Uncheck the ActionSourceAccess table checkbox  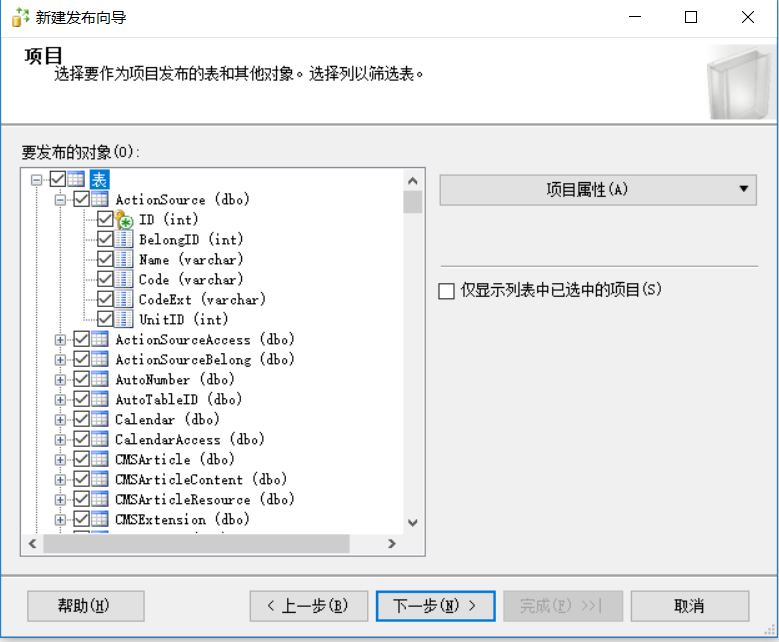pos(82,340)
